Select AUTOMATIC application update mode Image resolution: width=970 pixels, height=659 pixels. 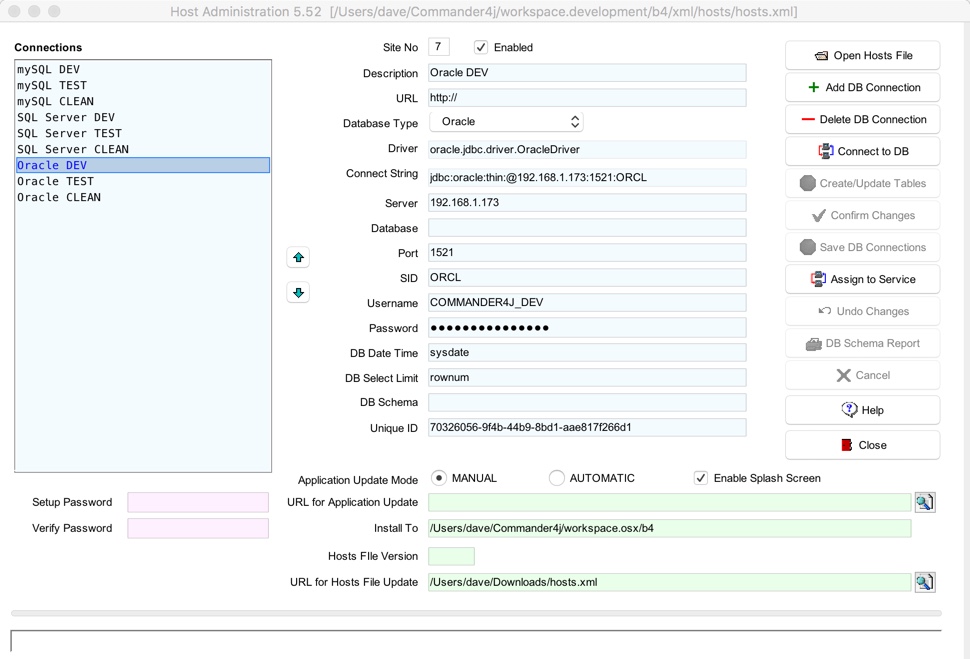pos(557,478)
